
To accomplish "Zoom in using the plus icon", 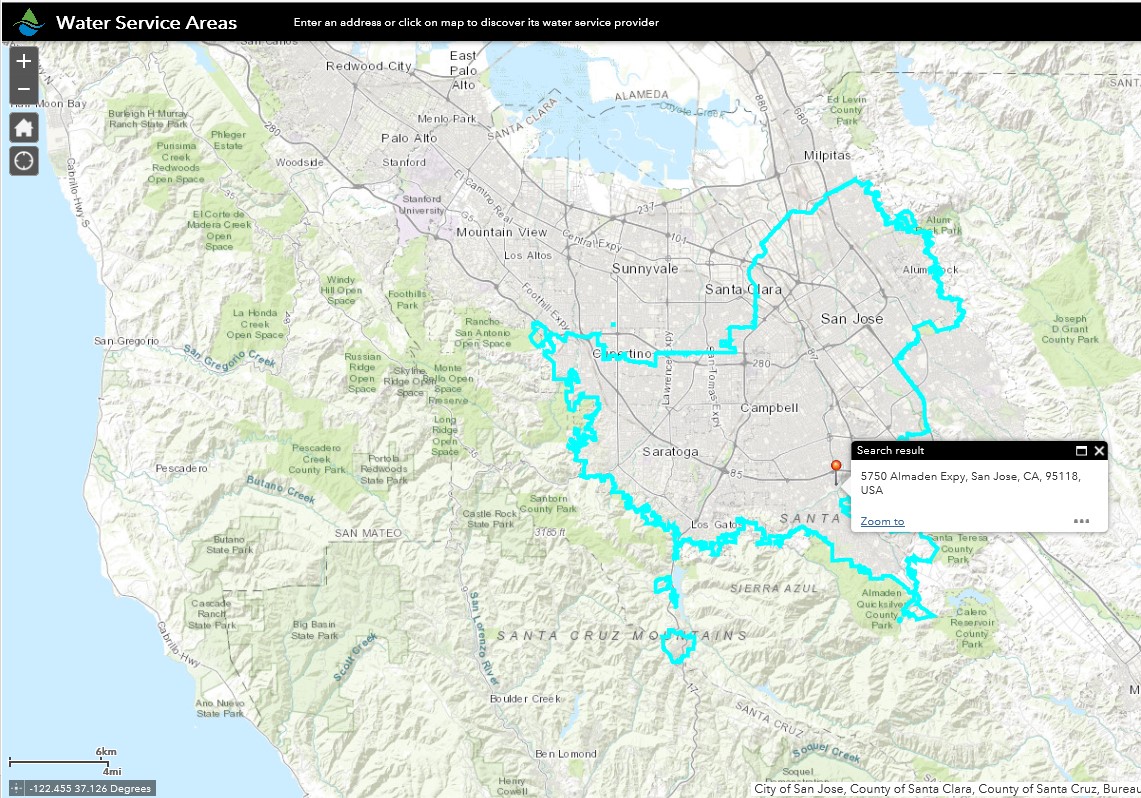I will point(23,61).
